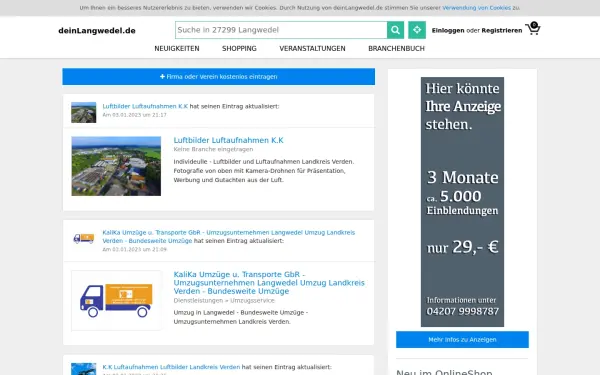Screen dimensions: 600x375
Task: Click 'Keine Branche eingetragen' text
Action: point(213,149)
